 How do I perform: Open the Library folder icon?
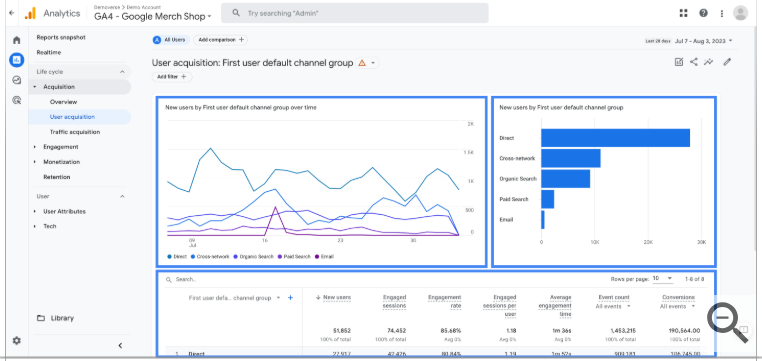(41, 318)
